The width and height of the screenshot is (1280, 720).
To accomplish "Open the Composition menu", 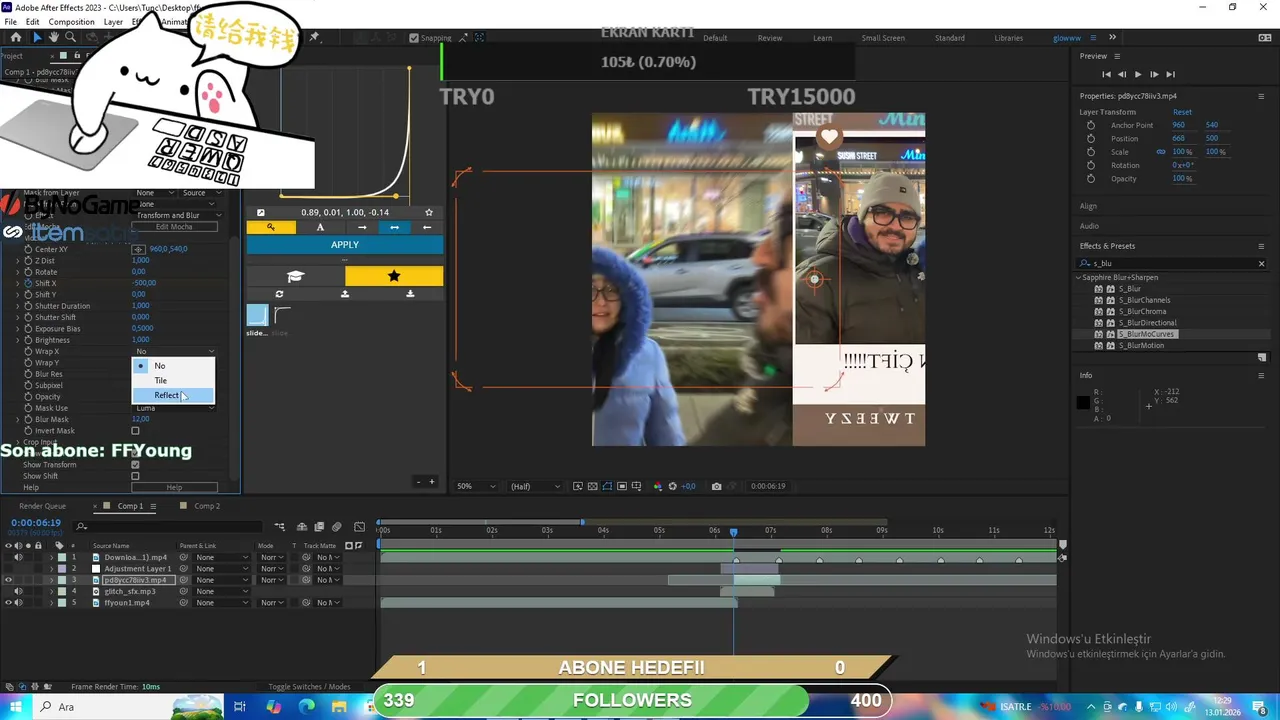I will 71,21.
